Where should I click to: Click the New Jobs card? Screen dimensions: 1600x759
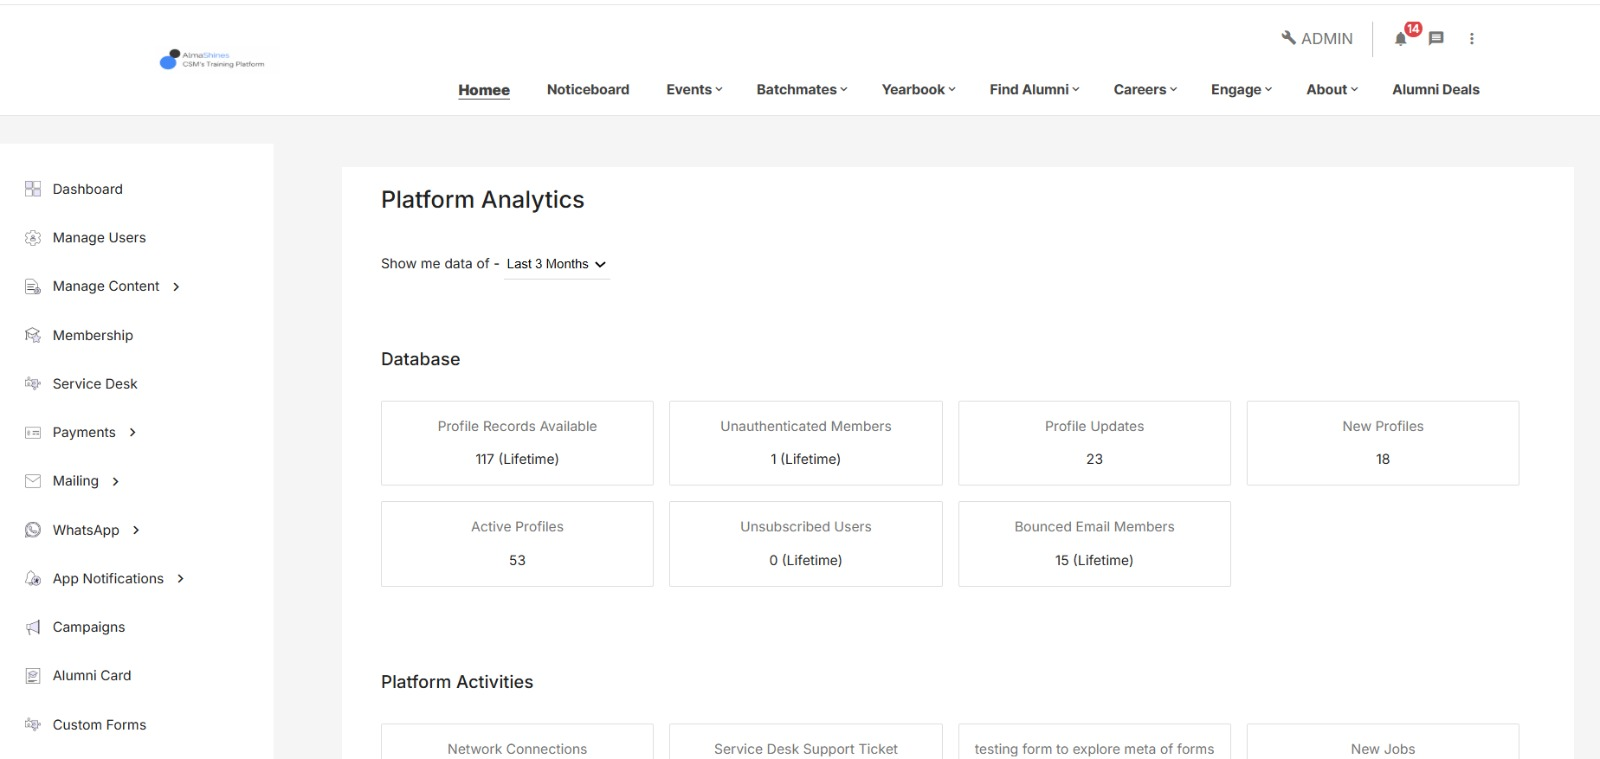tap(1383, 742)
